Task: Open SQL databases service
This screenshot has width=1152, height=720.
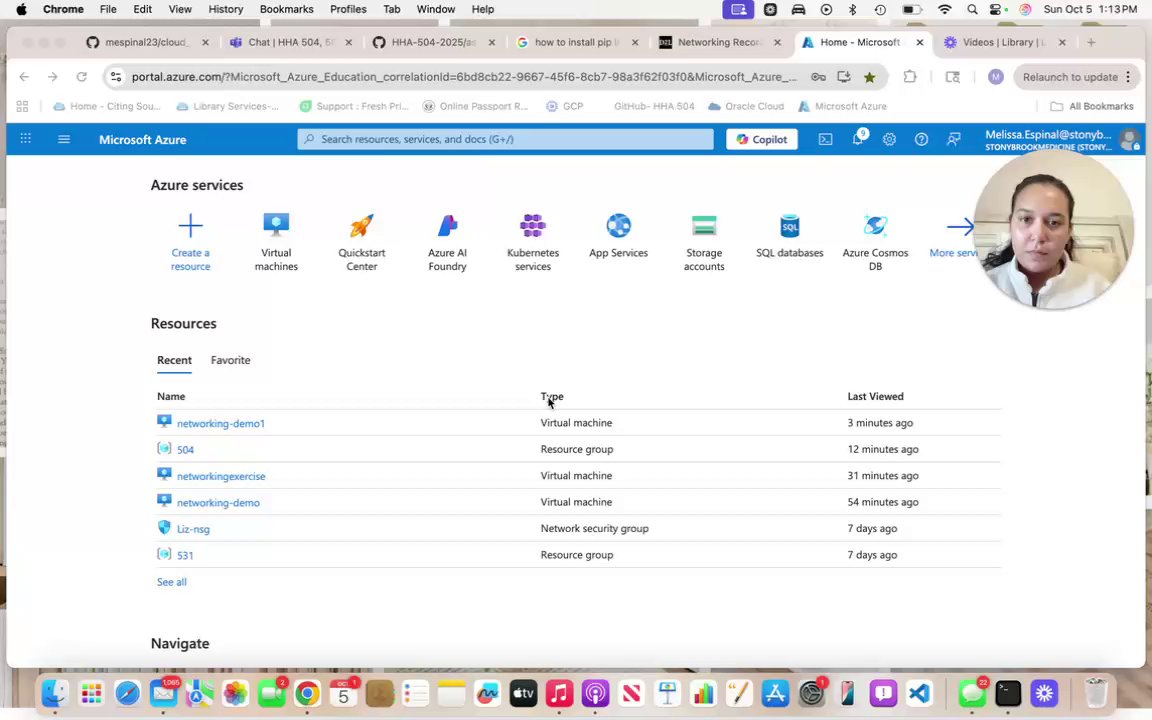Action: (790, 236)
